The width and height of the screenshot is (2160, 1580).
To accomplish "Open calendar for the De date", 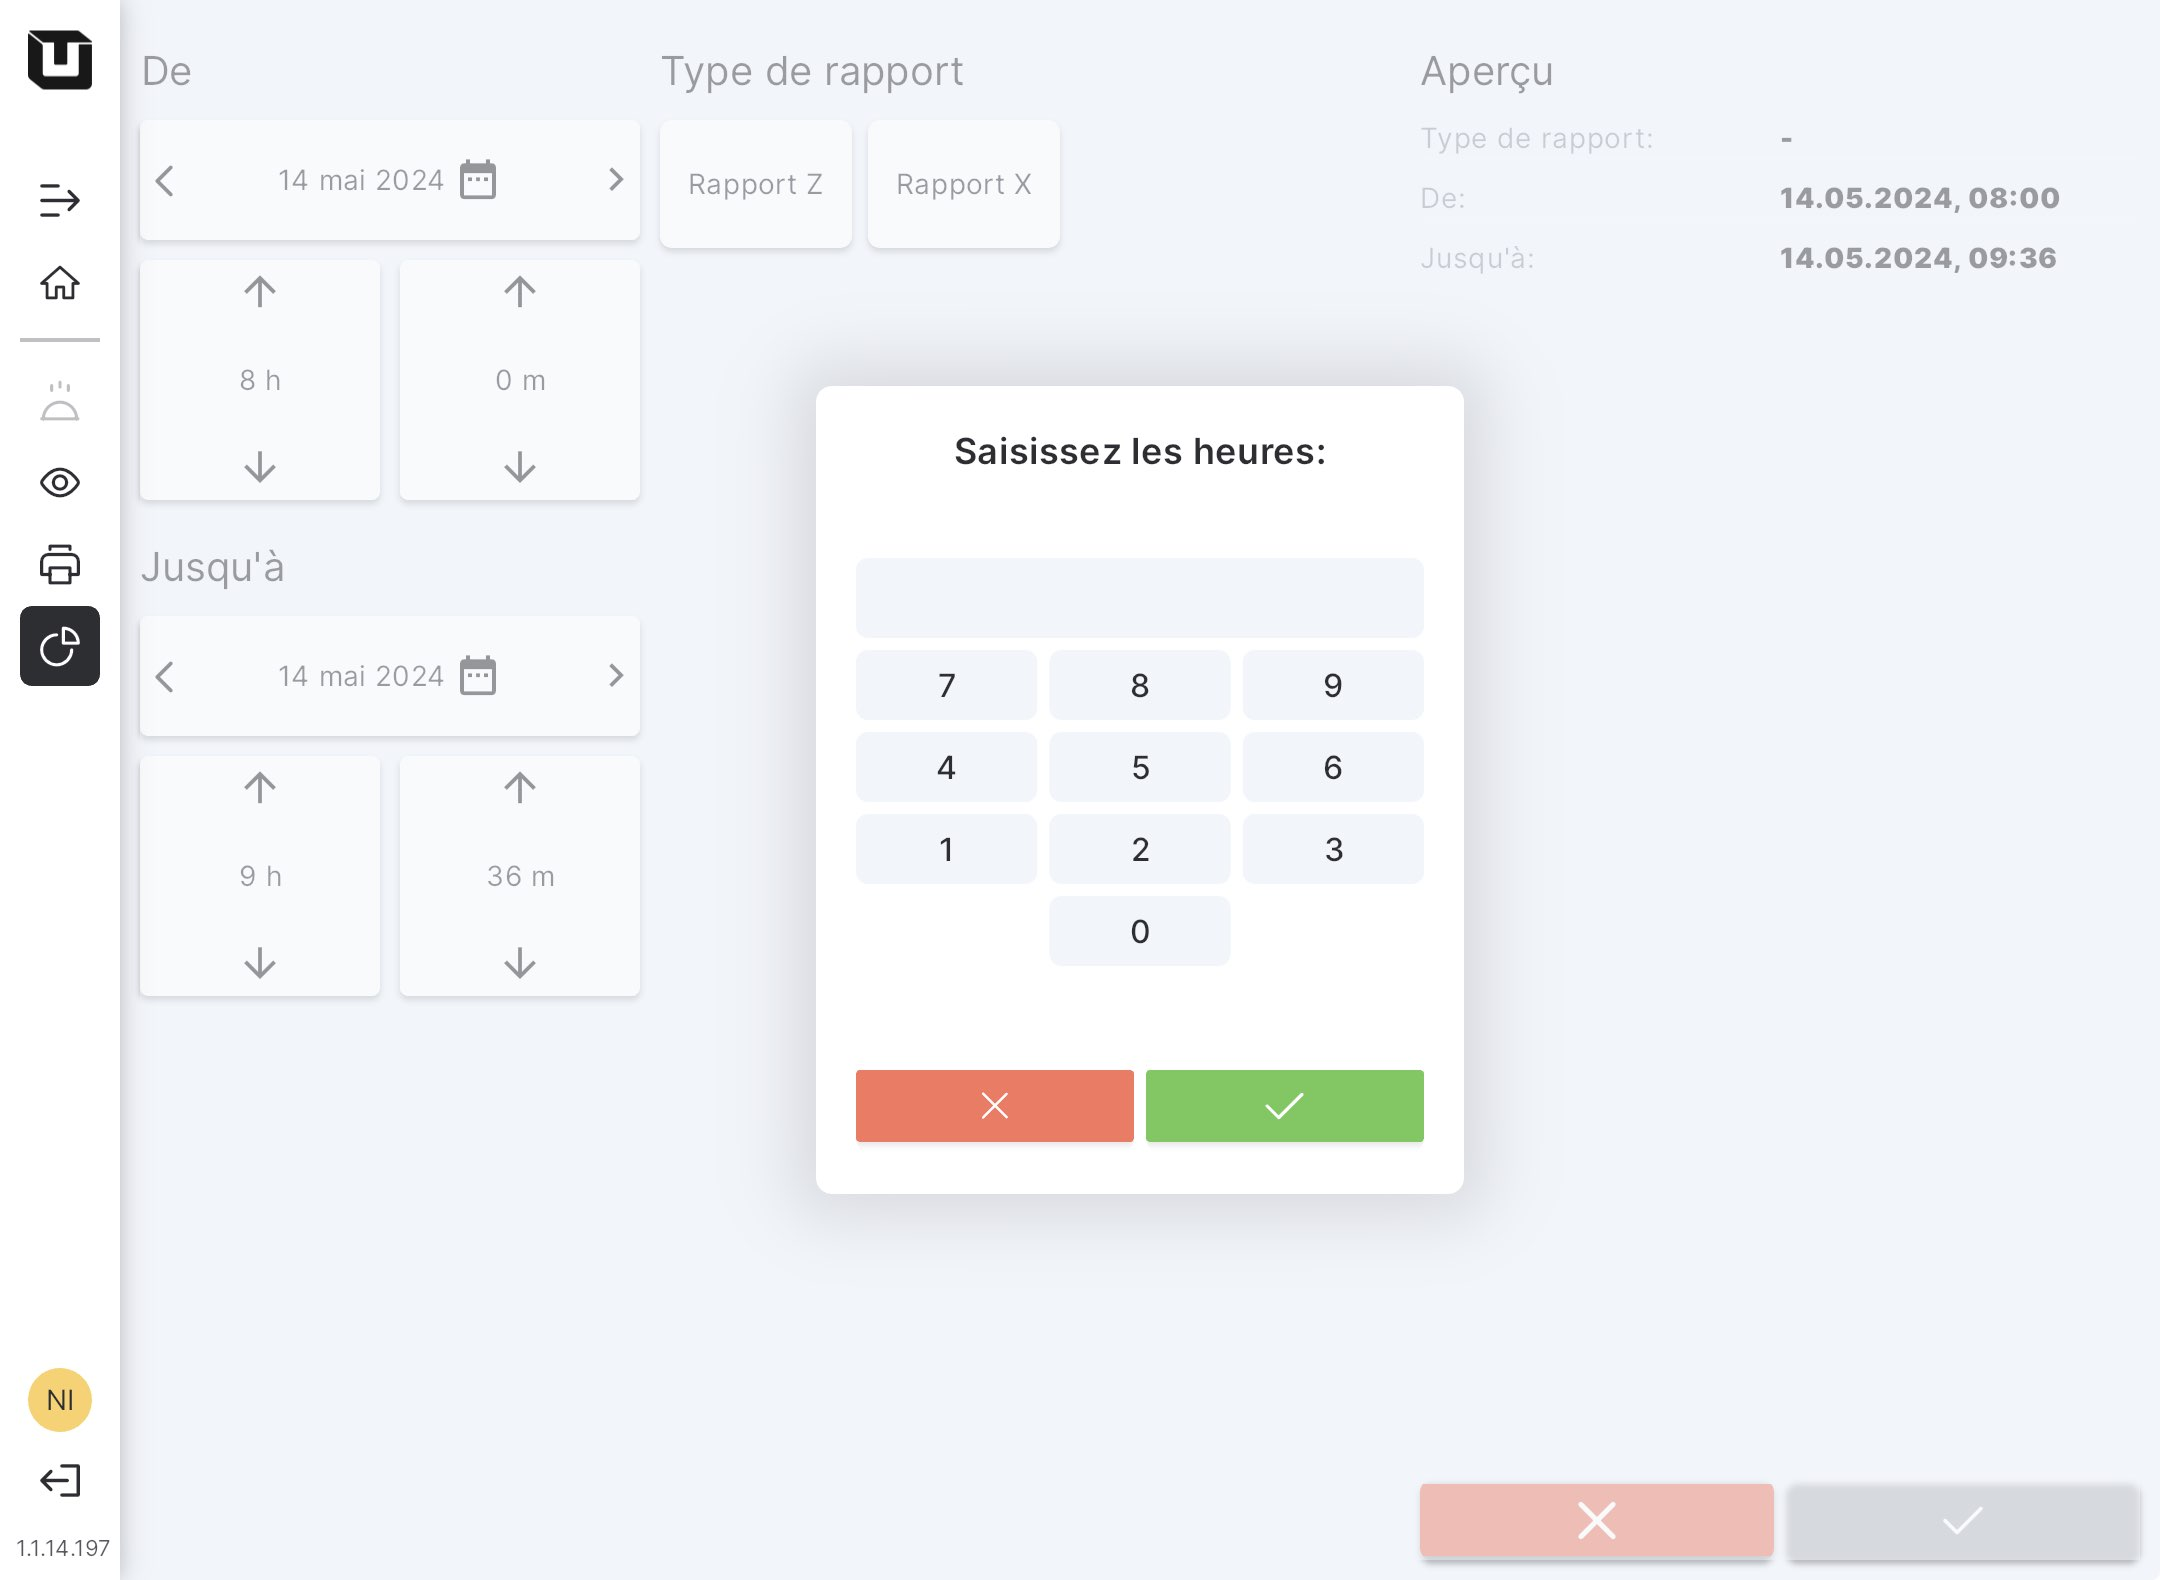I will tap(478, 180).
